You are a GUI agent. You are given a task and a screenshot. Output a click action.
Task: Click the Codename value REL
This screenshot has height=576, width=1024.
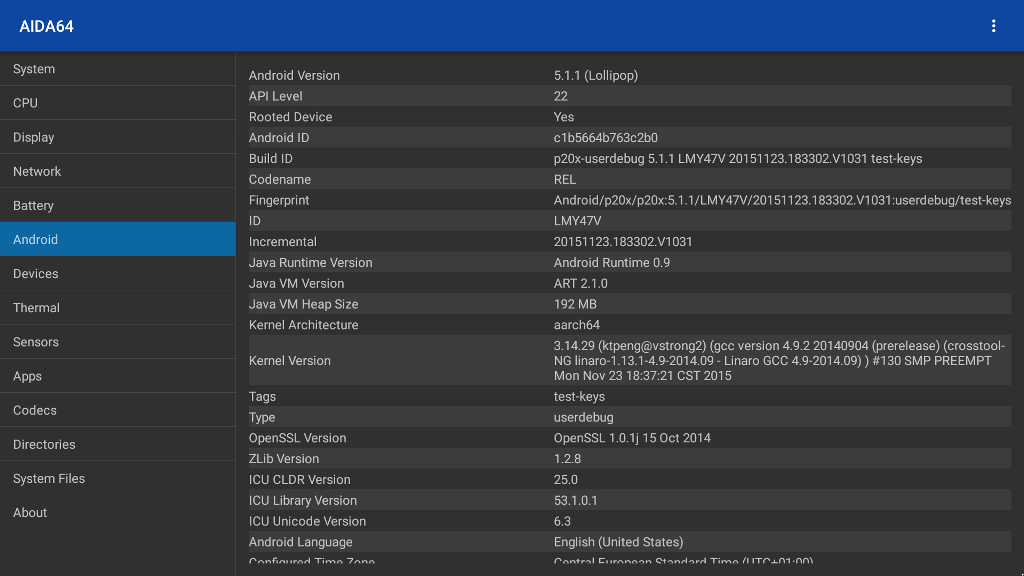click(565, 180)
